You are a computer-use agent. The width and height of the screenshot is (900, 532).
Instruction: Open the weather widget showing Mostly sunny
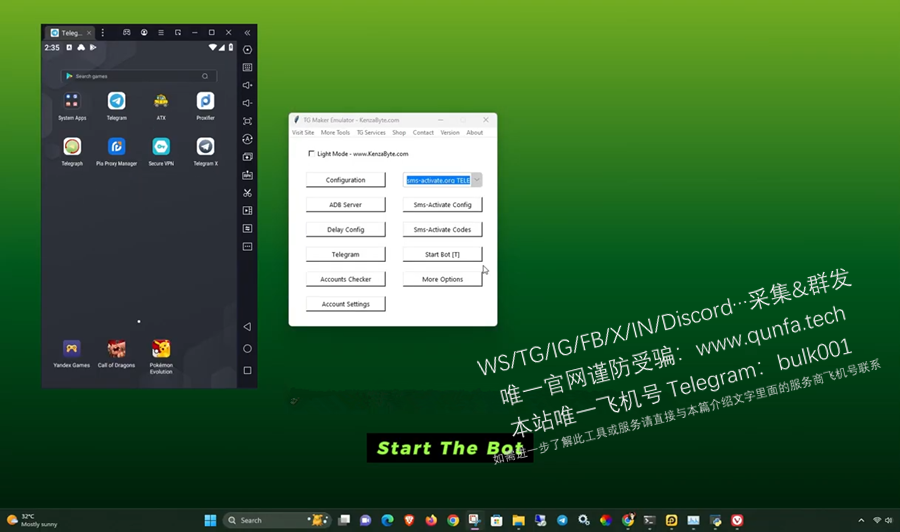[32, 520]
